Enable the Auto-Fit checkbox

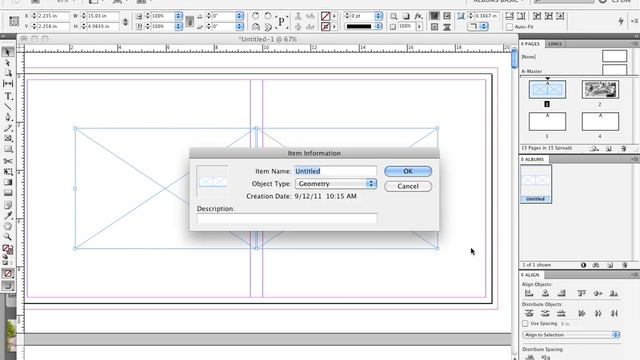click(509, 27)
